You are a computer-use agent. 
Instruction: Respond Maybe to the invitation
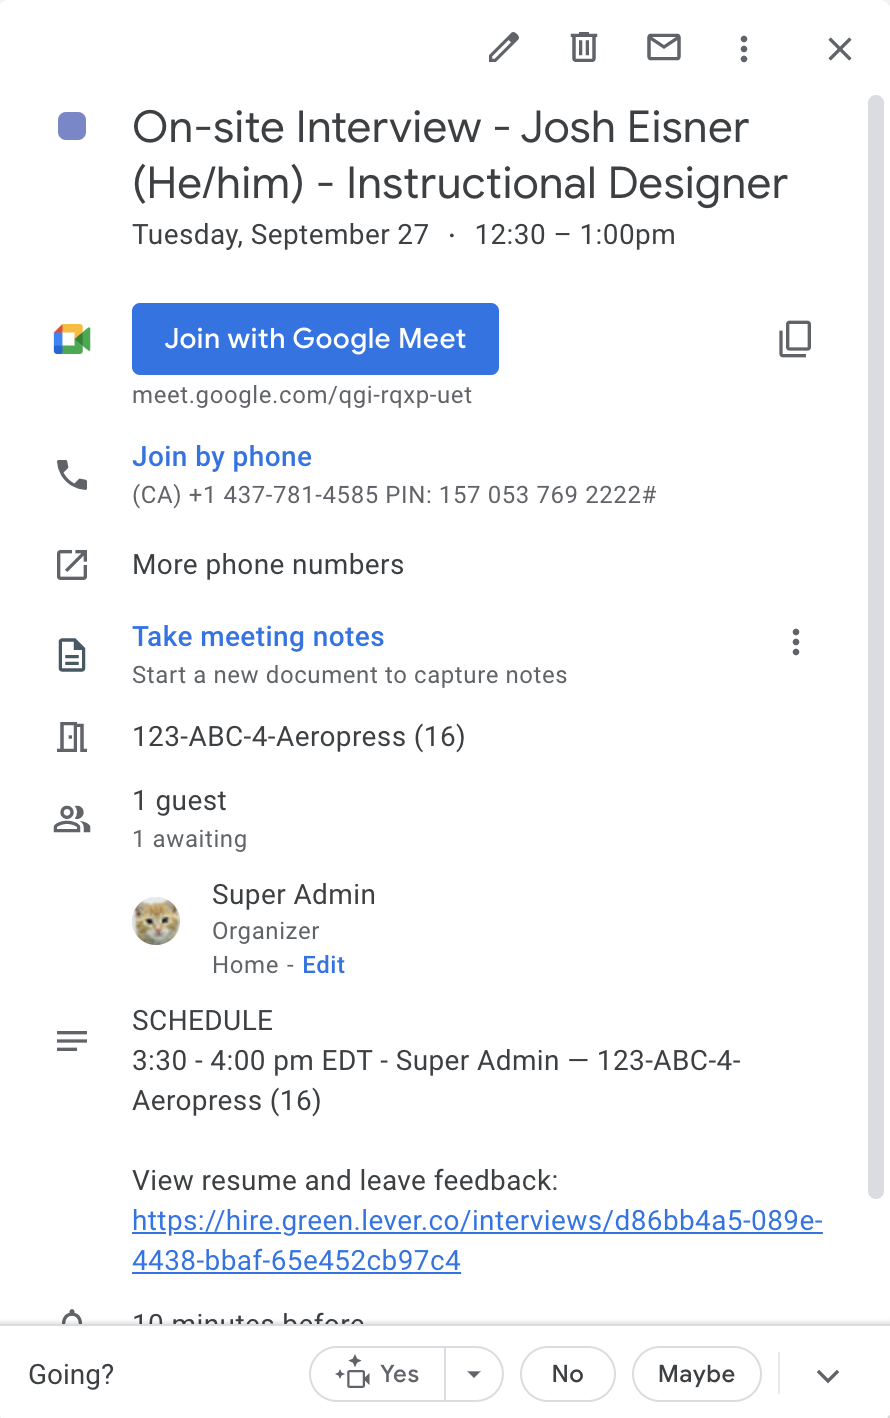point(696,1375)
